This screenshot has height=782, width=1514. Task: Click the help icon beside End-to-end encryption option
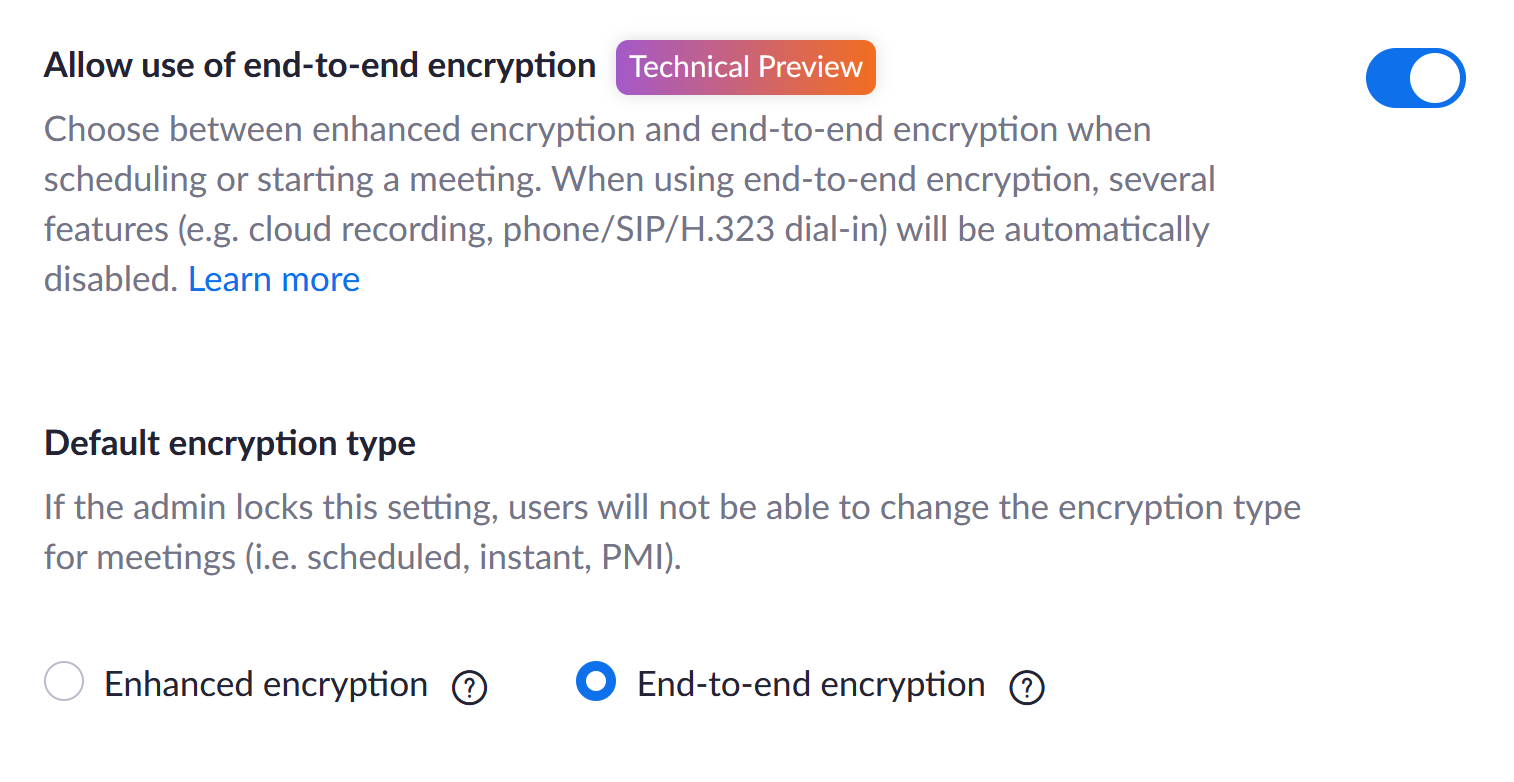(x=1027, y=688)
